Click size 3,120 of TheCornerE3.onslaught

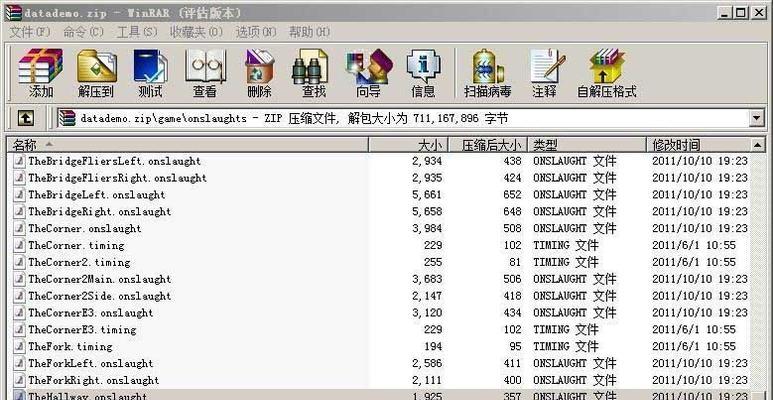[427, 313]
